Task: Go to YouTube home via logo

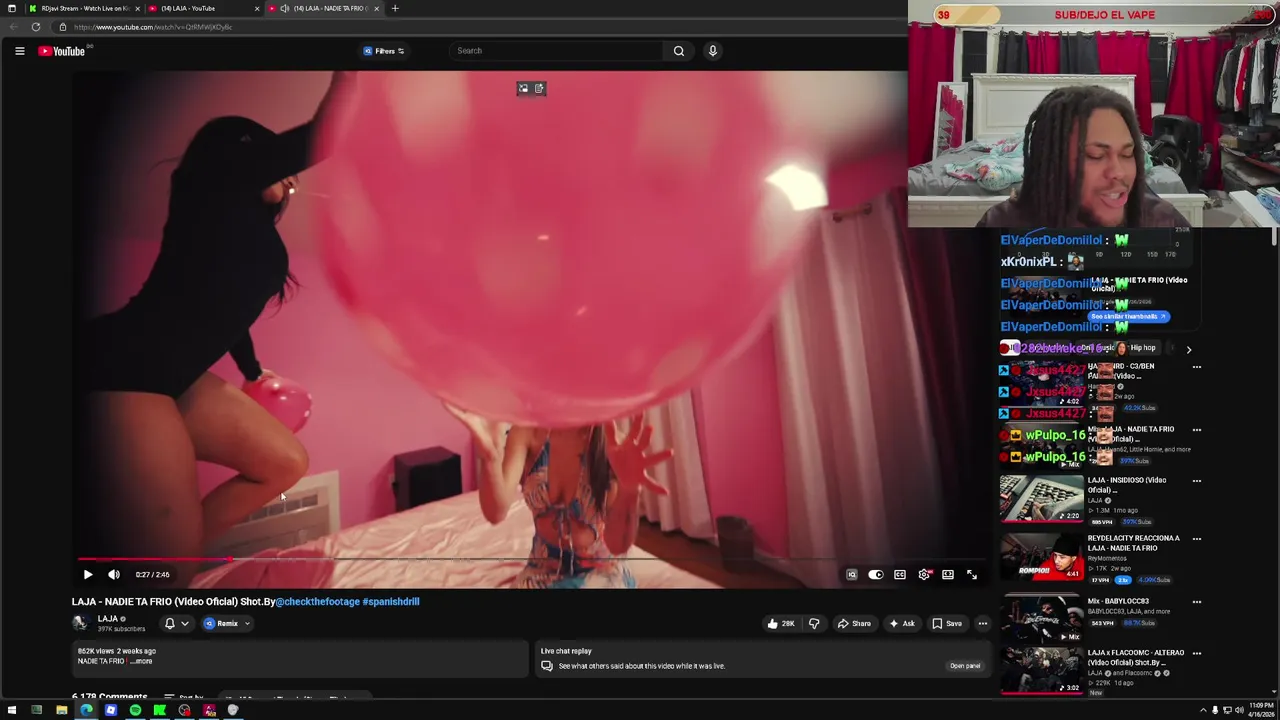Action: tap(62, 51)
